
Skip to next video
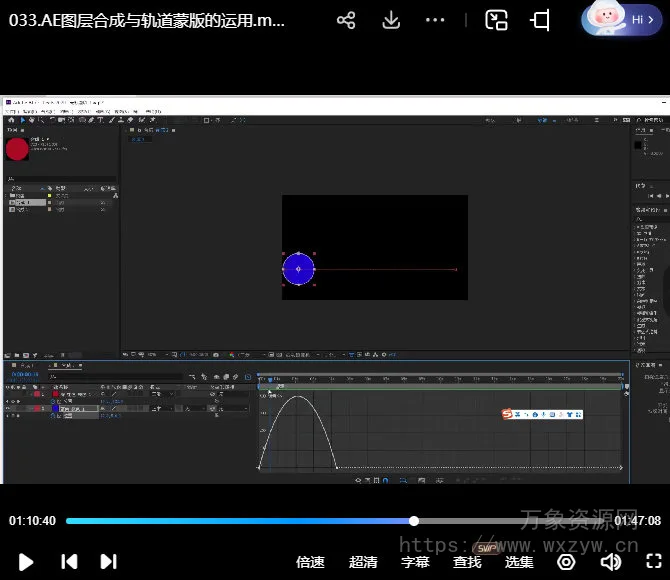[109, 562]
